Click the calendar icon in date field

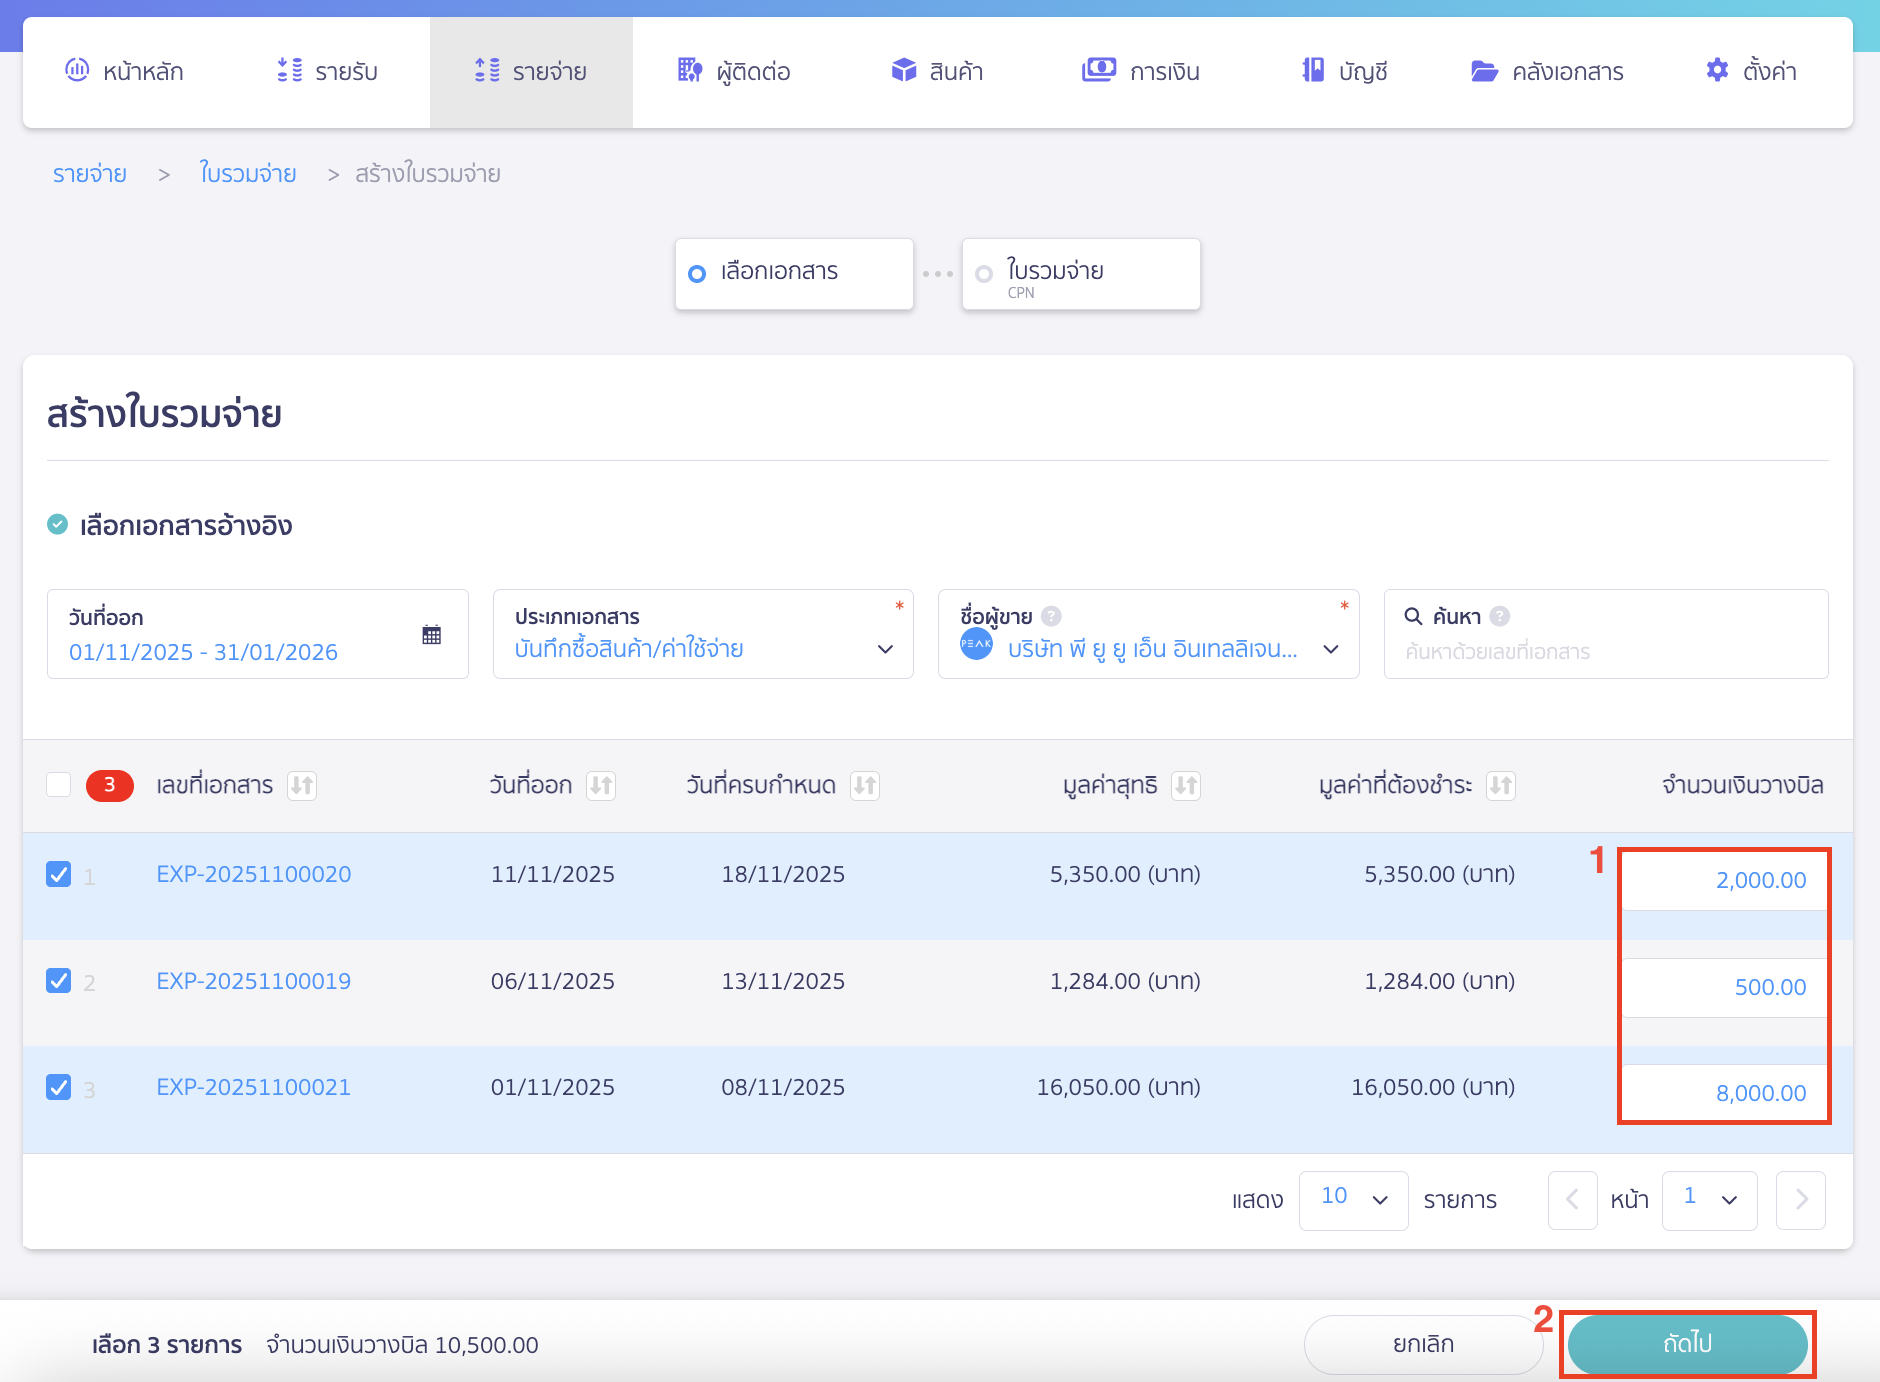point(431,635)
